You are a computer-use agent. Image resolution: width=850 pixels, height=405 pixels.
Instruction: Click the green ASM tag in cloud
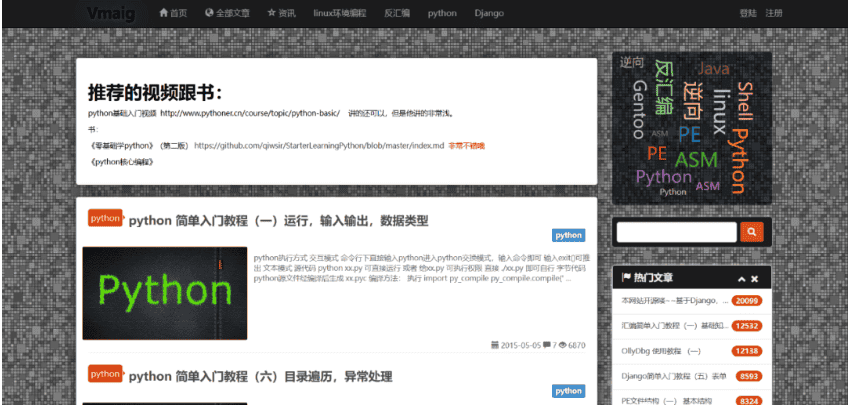pyautogui.click(x=696, y=159)
